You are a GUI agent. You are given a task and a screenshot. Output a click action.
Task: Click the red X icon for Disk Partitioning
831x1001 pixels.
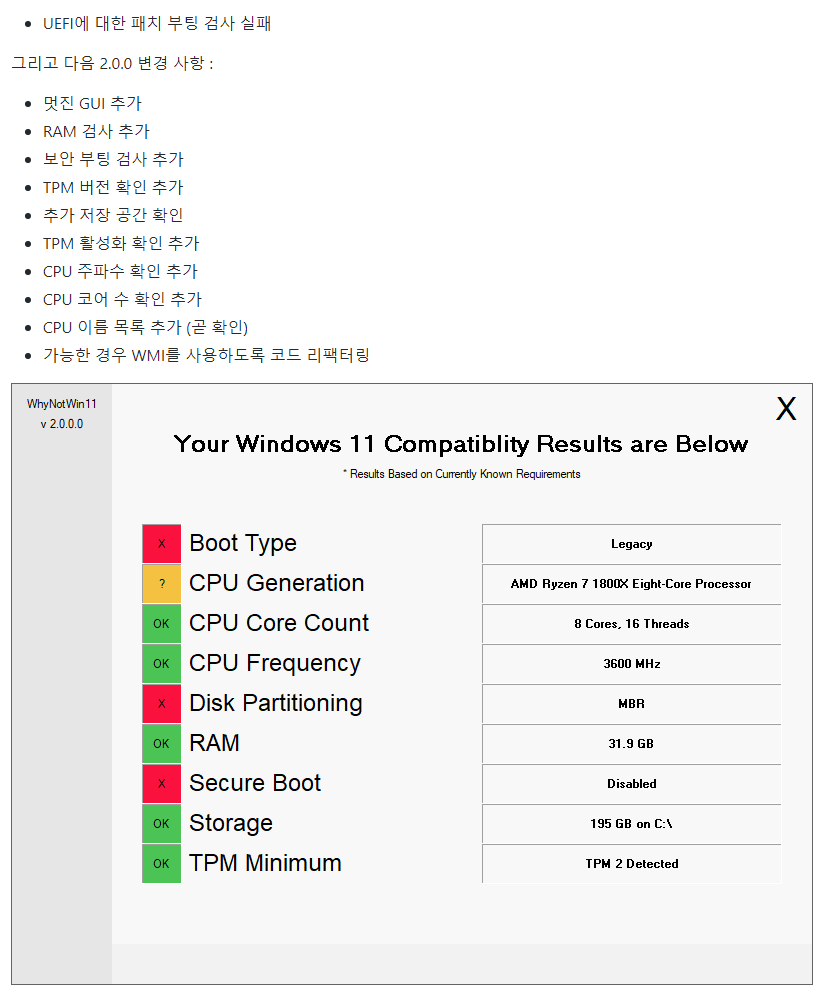[161, 704]
